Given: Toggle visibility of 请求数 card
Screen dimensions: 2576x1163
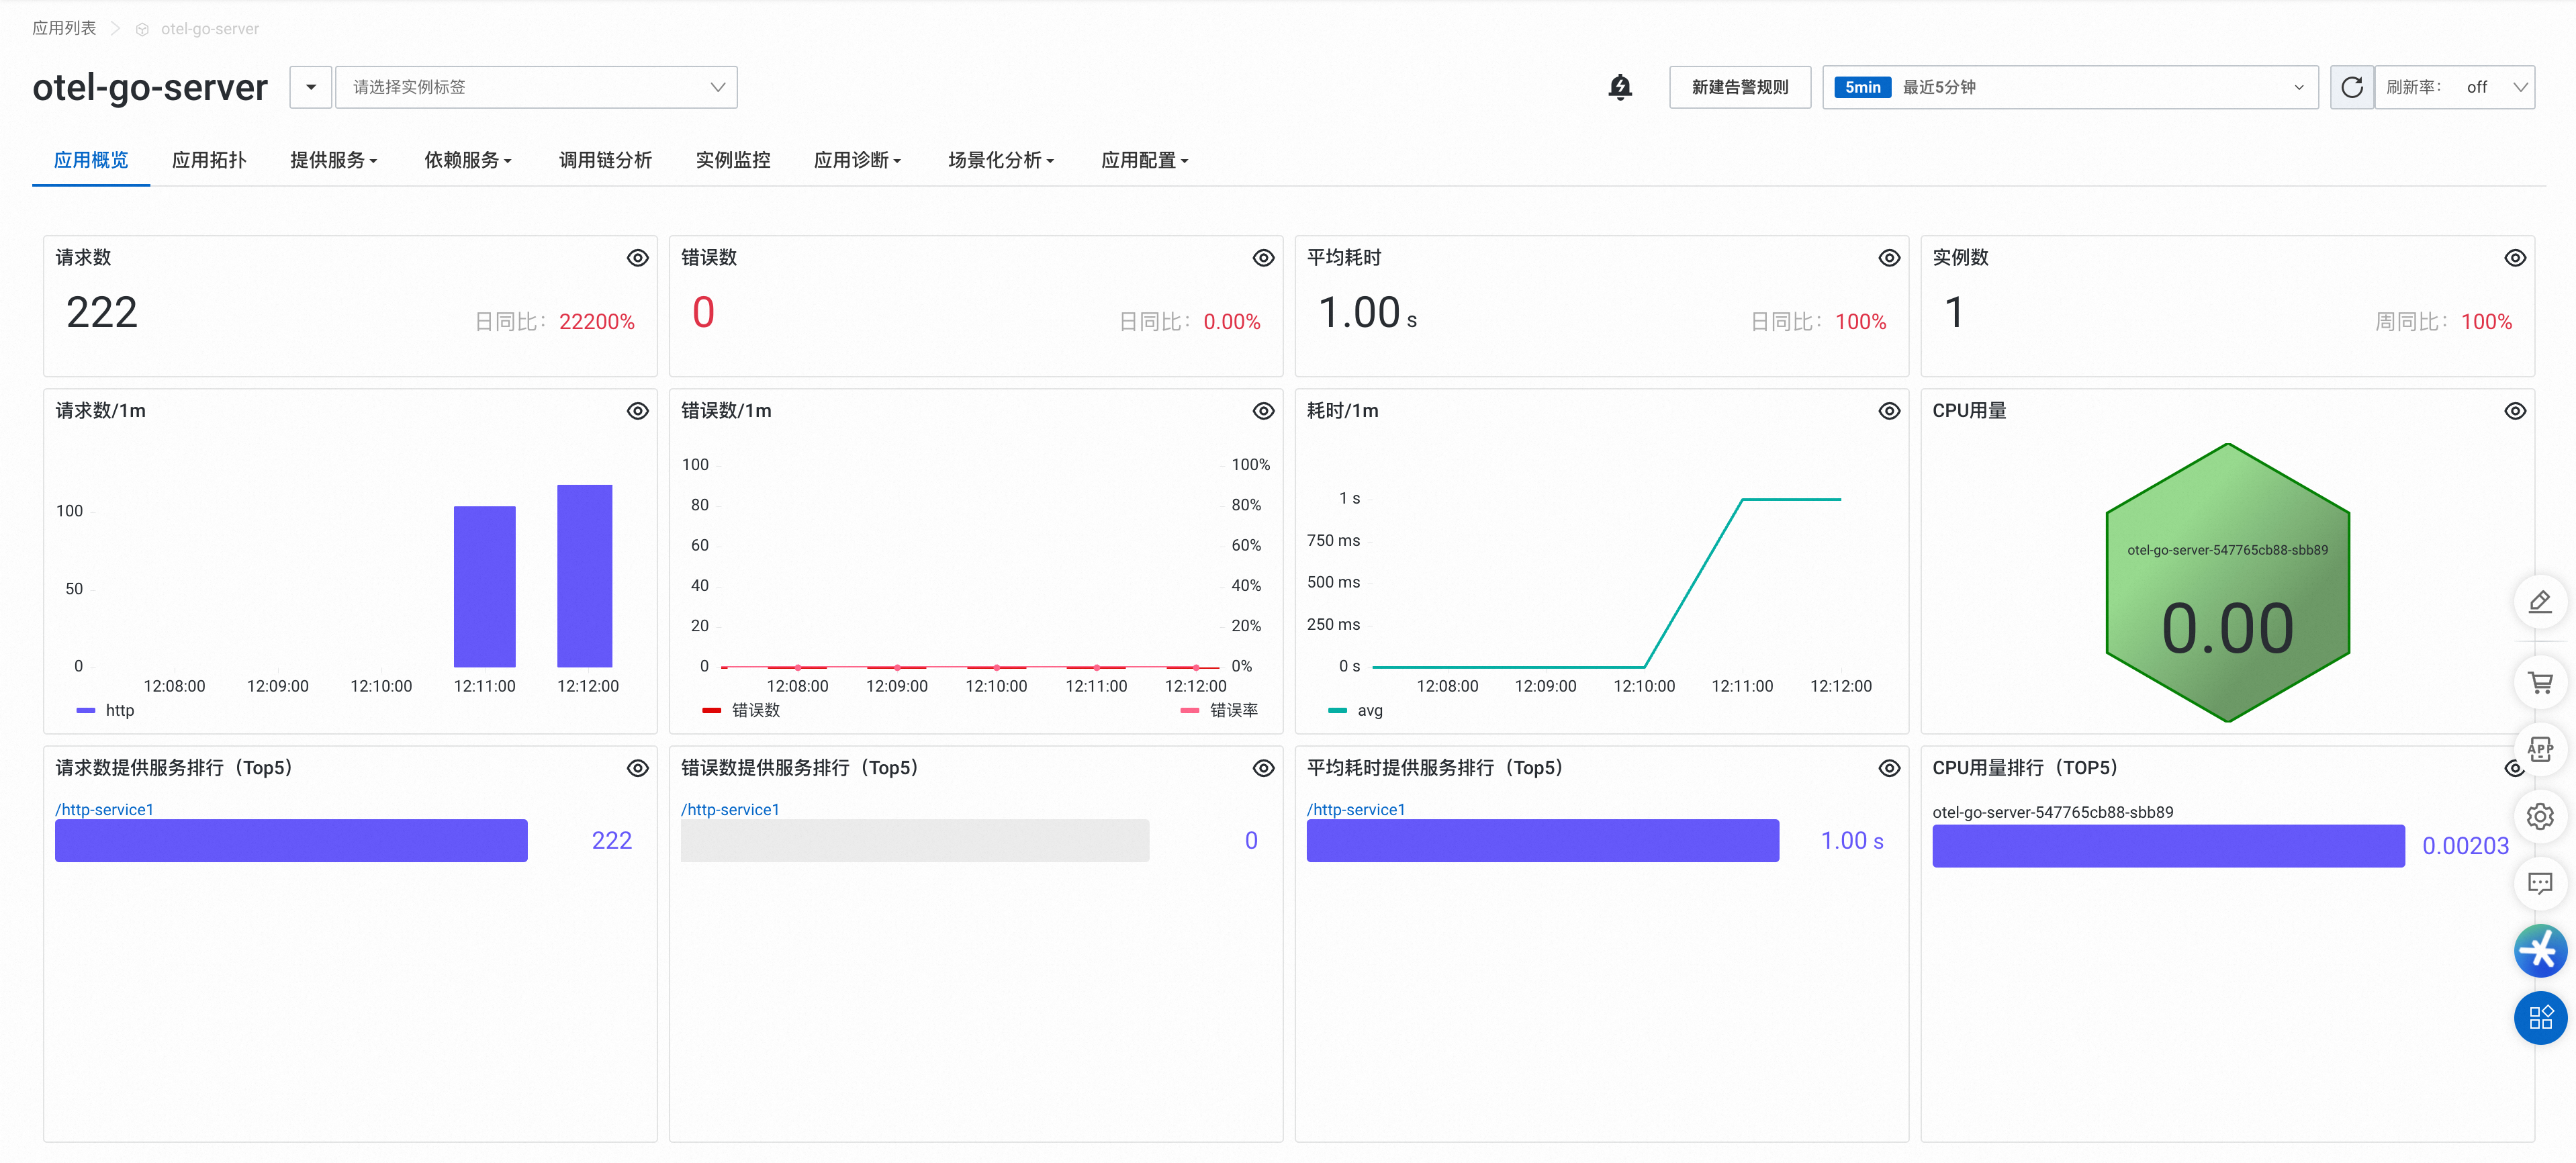Looking at the screenshot, I should click(638, 258).
